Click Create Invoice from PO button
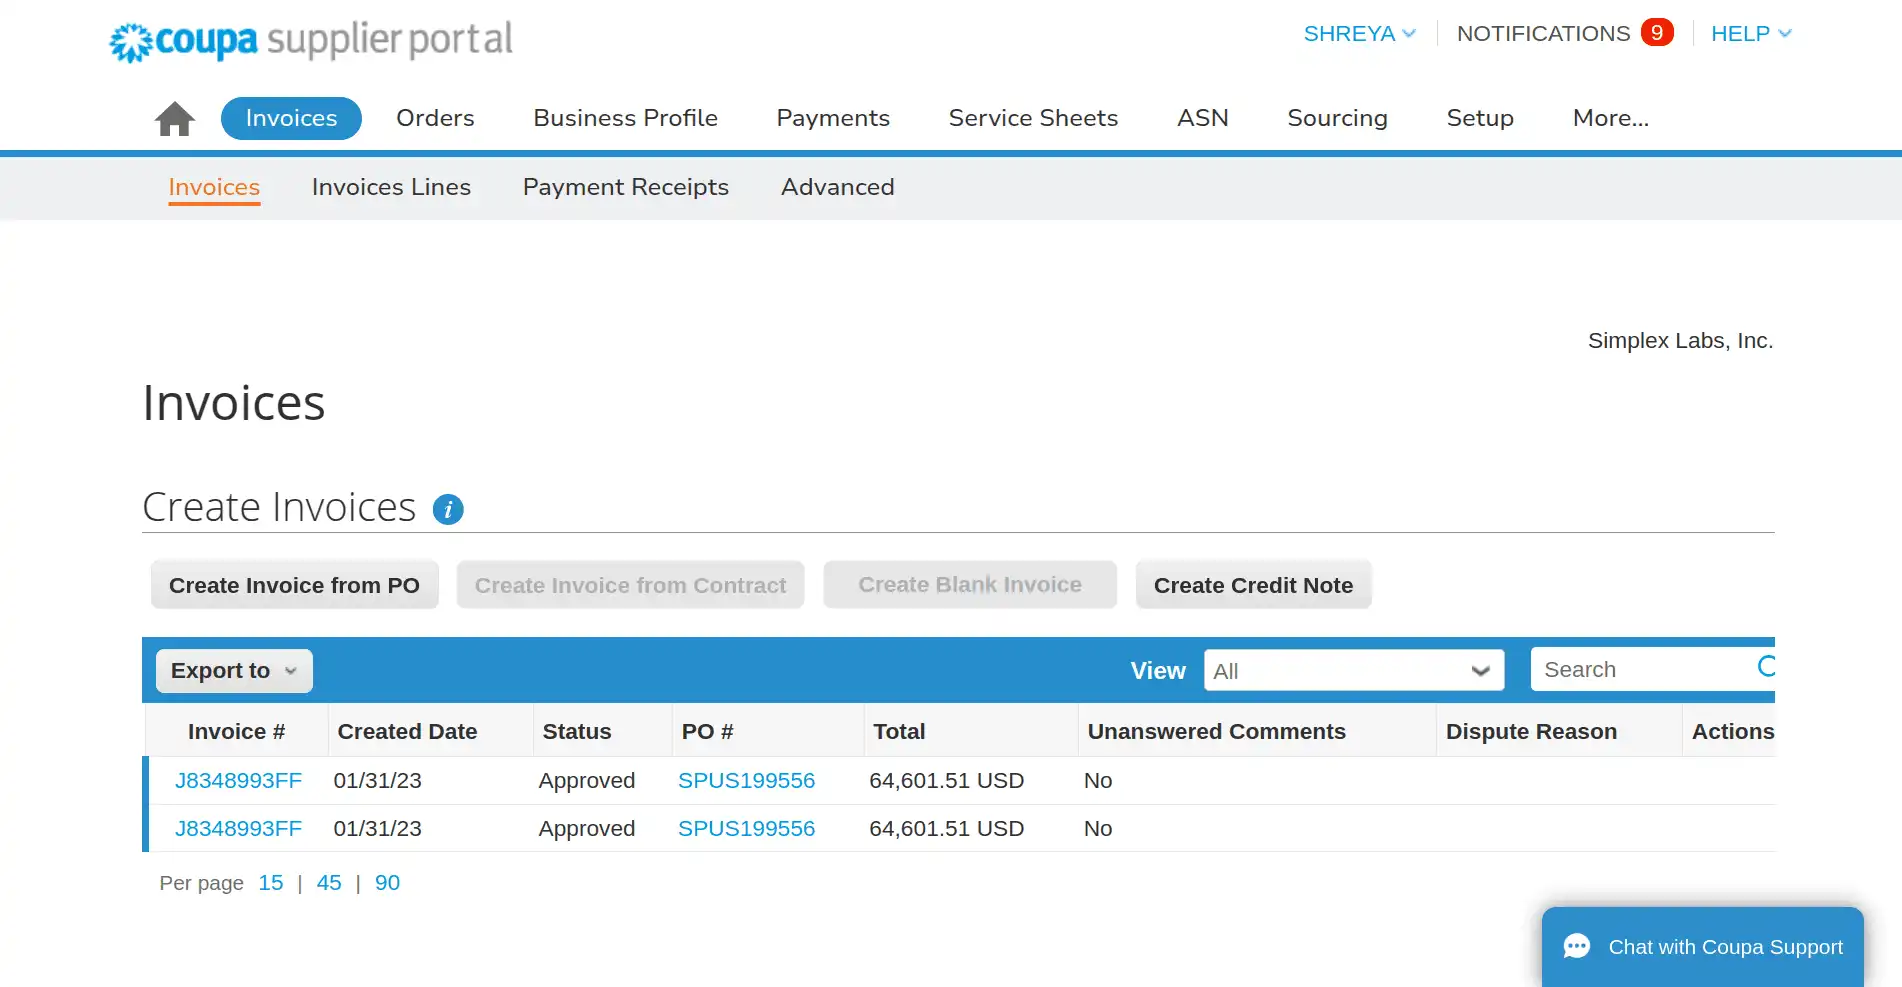Viewport: 1902px width, 987px height. [294, 585]
